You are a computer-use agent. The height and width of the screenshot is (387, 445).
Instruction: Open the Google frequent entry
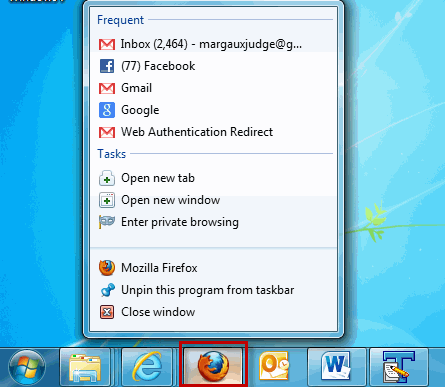[x=213, y=110]
